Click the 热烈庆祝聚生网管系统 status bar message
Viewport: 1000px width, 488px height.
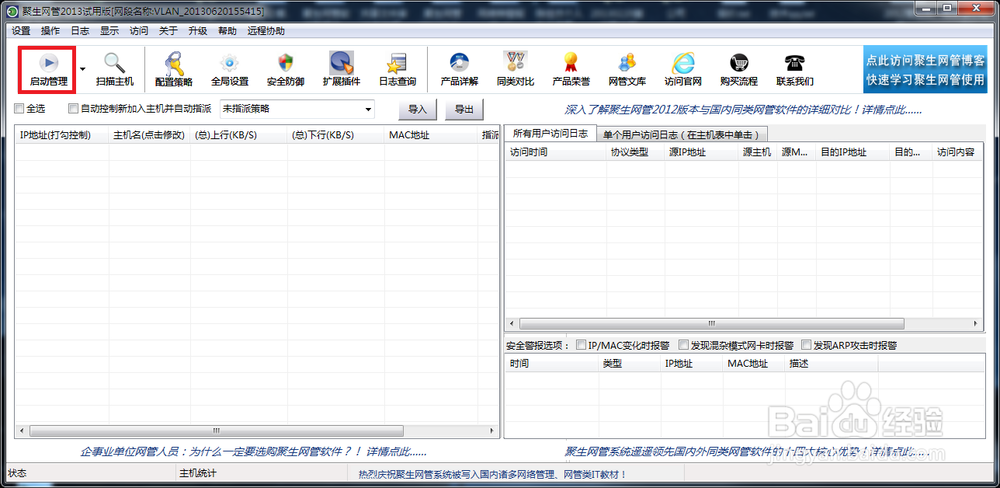click(490, 474)
